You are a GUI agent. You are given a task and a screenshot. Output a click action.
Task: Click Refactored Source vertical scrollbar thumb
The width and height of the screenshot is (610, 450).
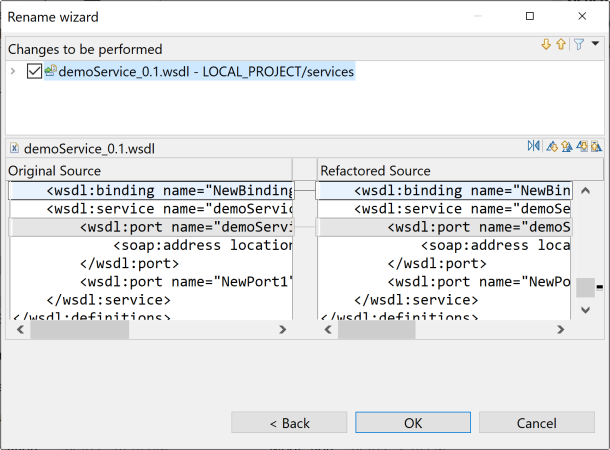[585, 287]
